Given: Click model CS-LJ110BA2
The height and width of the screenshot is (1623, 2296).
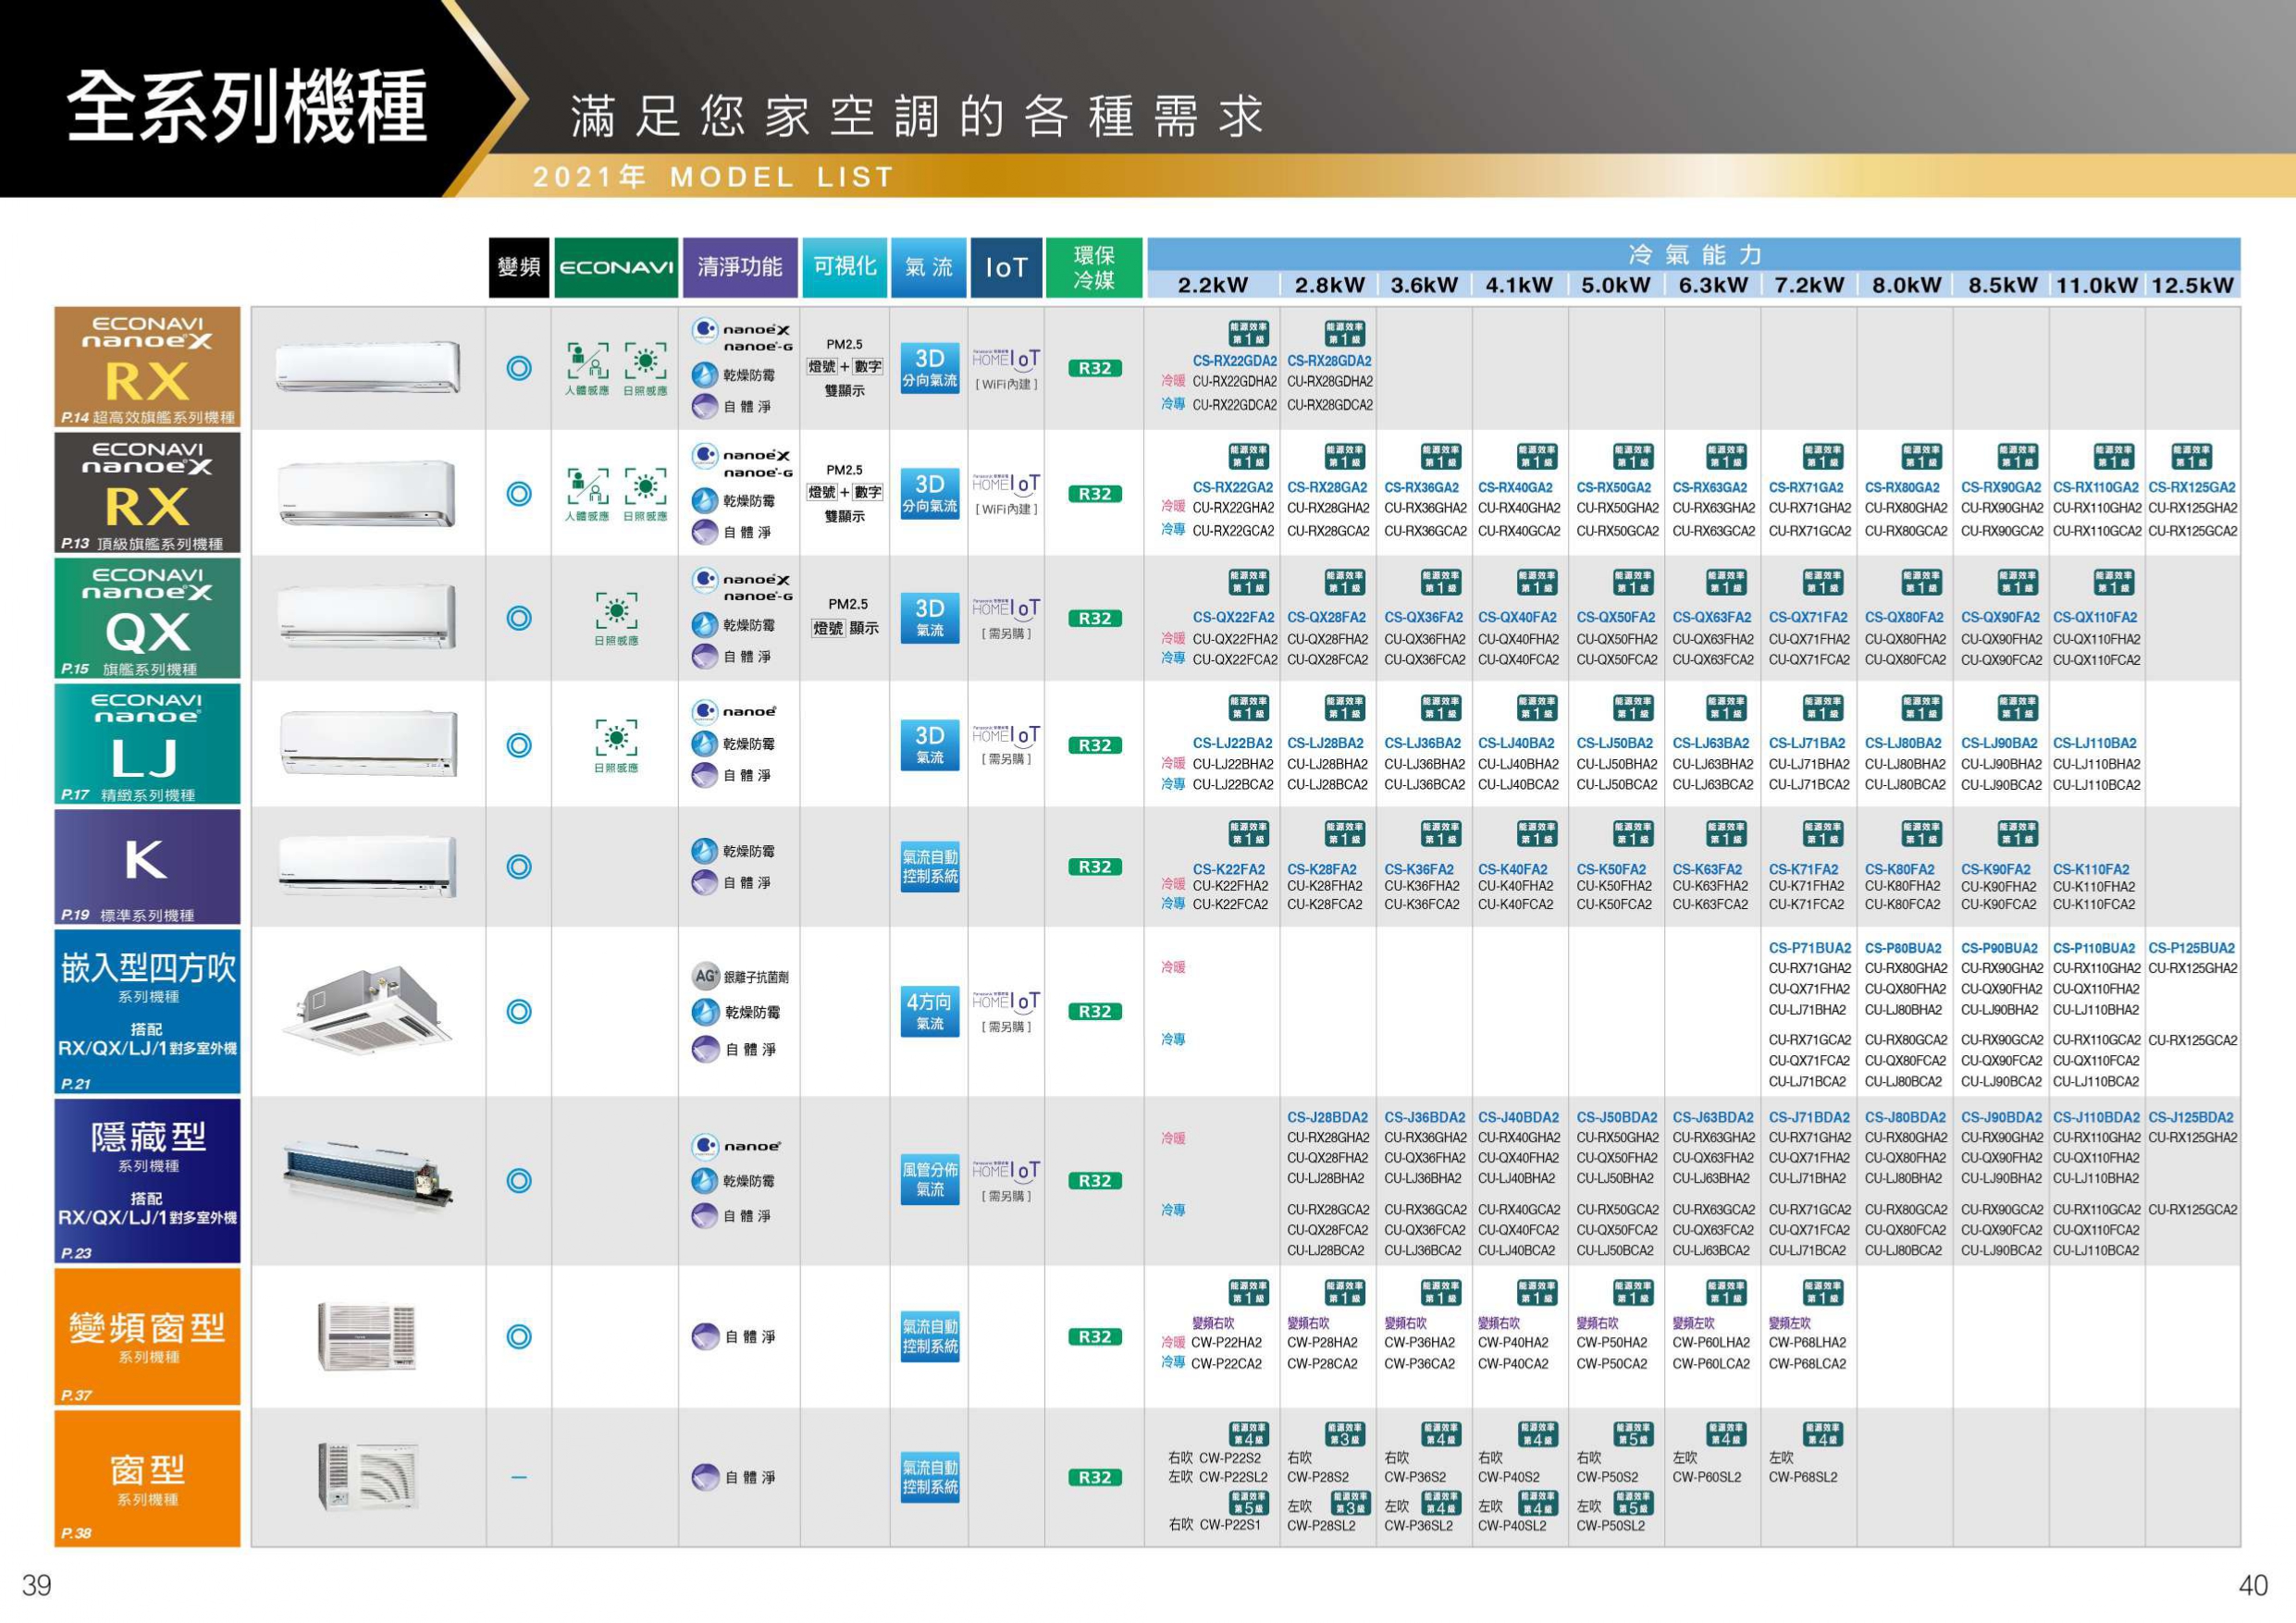Looking at the screenshot, I should (2094, 744).
